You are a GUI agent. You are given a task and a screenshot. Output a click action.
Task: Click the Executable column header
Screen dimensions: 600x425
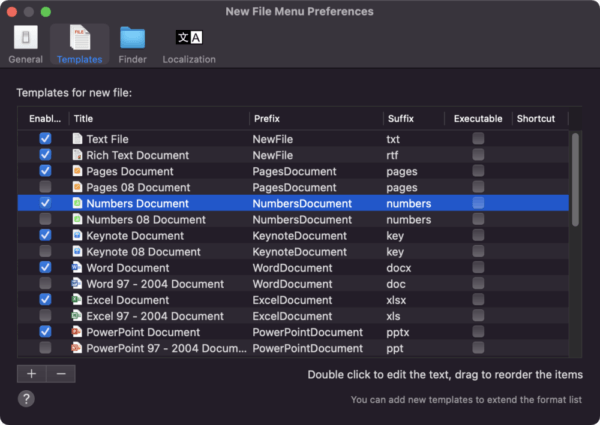coord(478,119)
